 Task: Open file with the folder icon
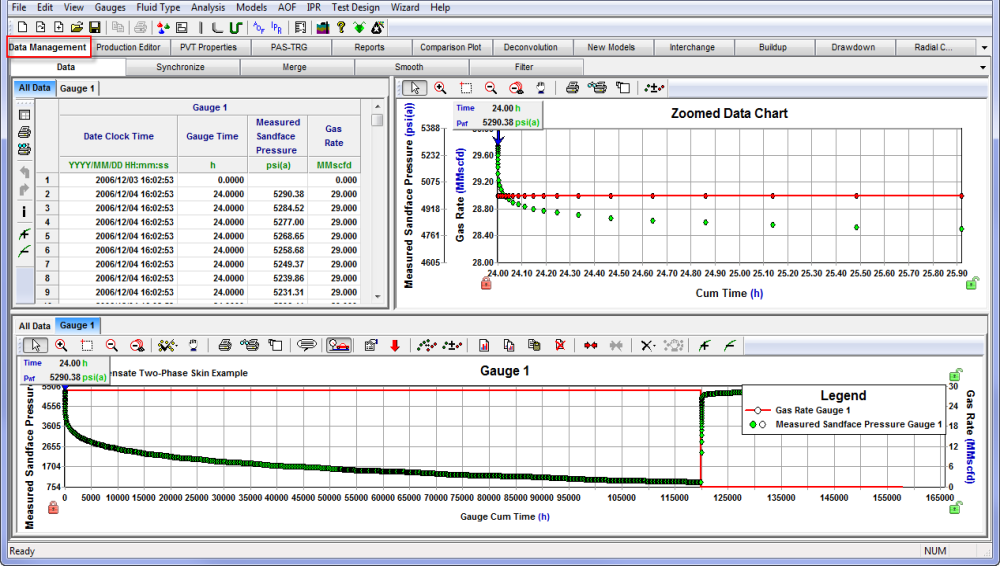(x=77, y=27)
